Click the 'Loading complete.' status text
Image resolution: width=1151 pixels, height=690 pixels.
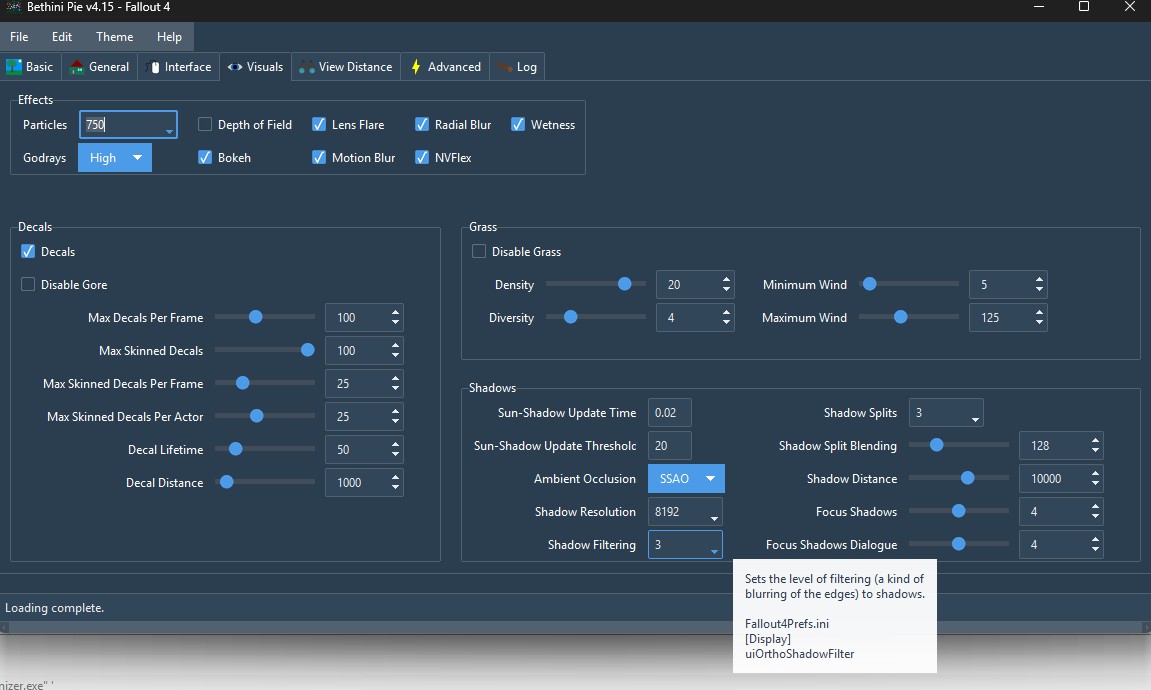[x=54, y=608]
